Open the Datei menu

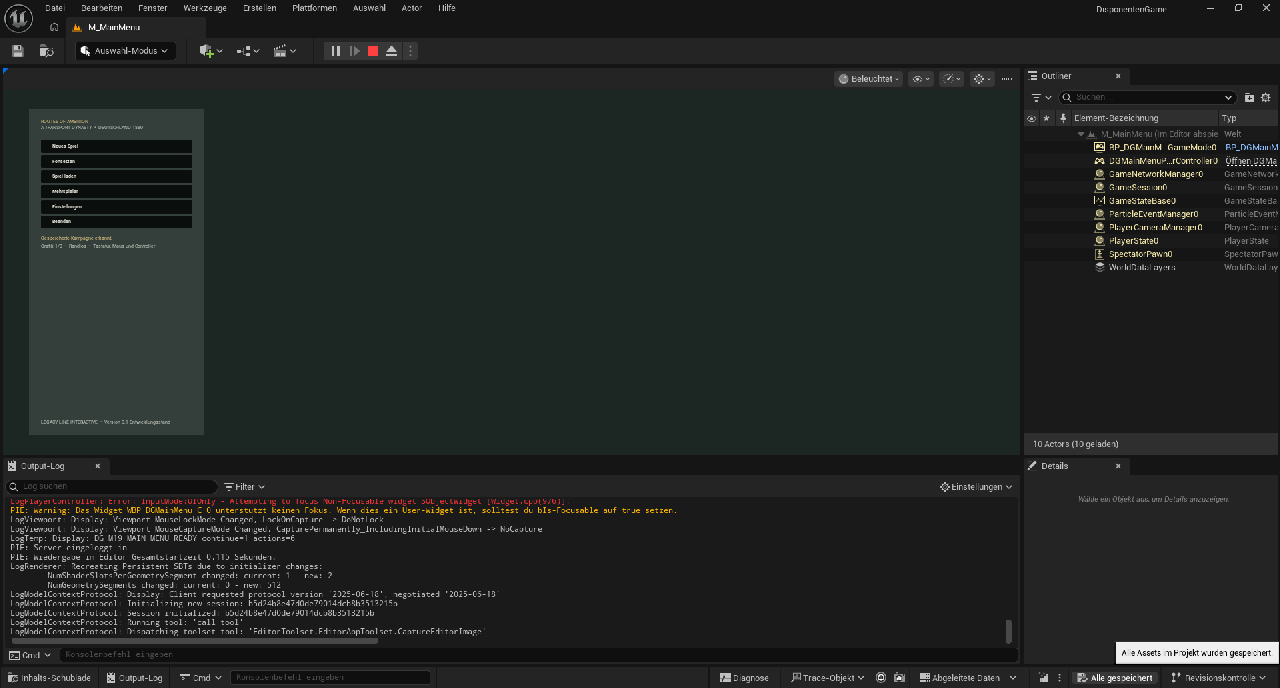pyautogui.click(x=55, y=8)
